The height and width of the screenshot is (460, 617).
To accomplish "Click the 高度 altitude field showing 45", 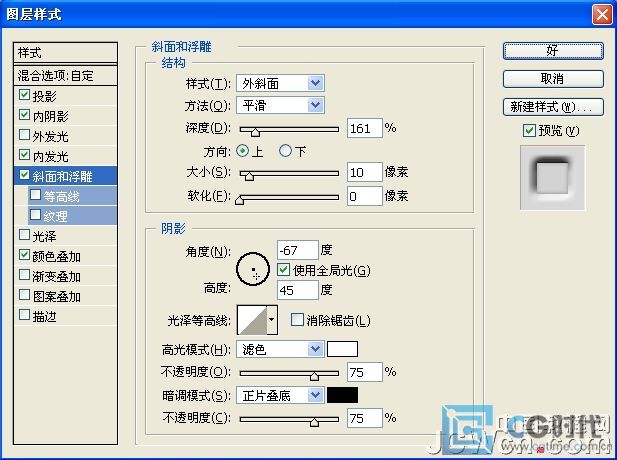I will coord(297,290).
